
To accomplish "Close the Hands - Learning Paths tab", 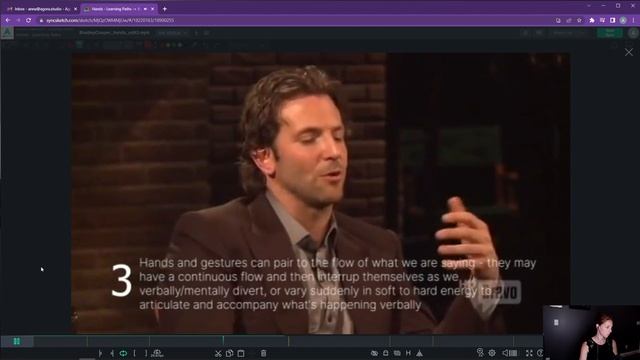I will tap(153, 9).
